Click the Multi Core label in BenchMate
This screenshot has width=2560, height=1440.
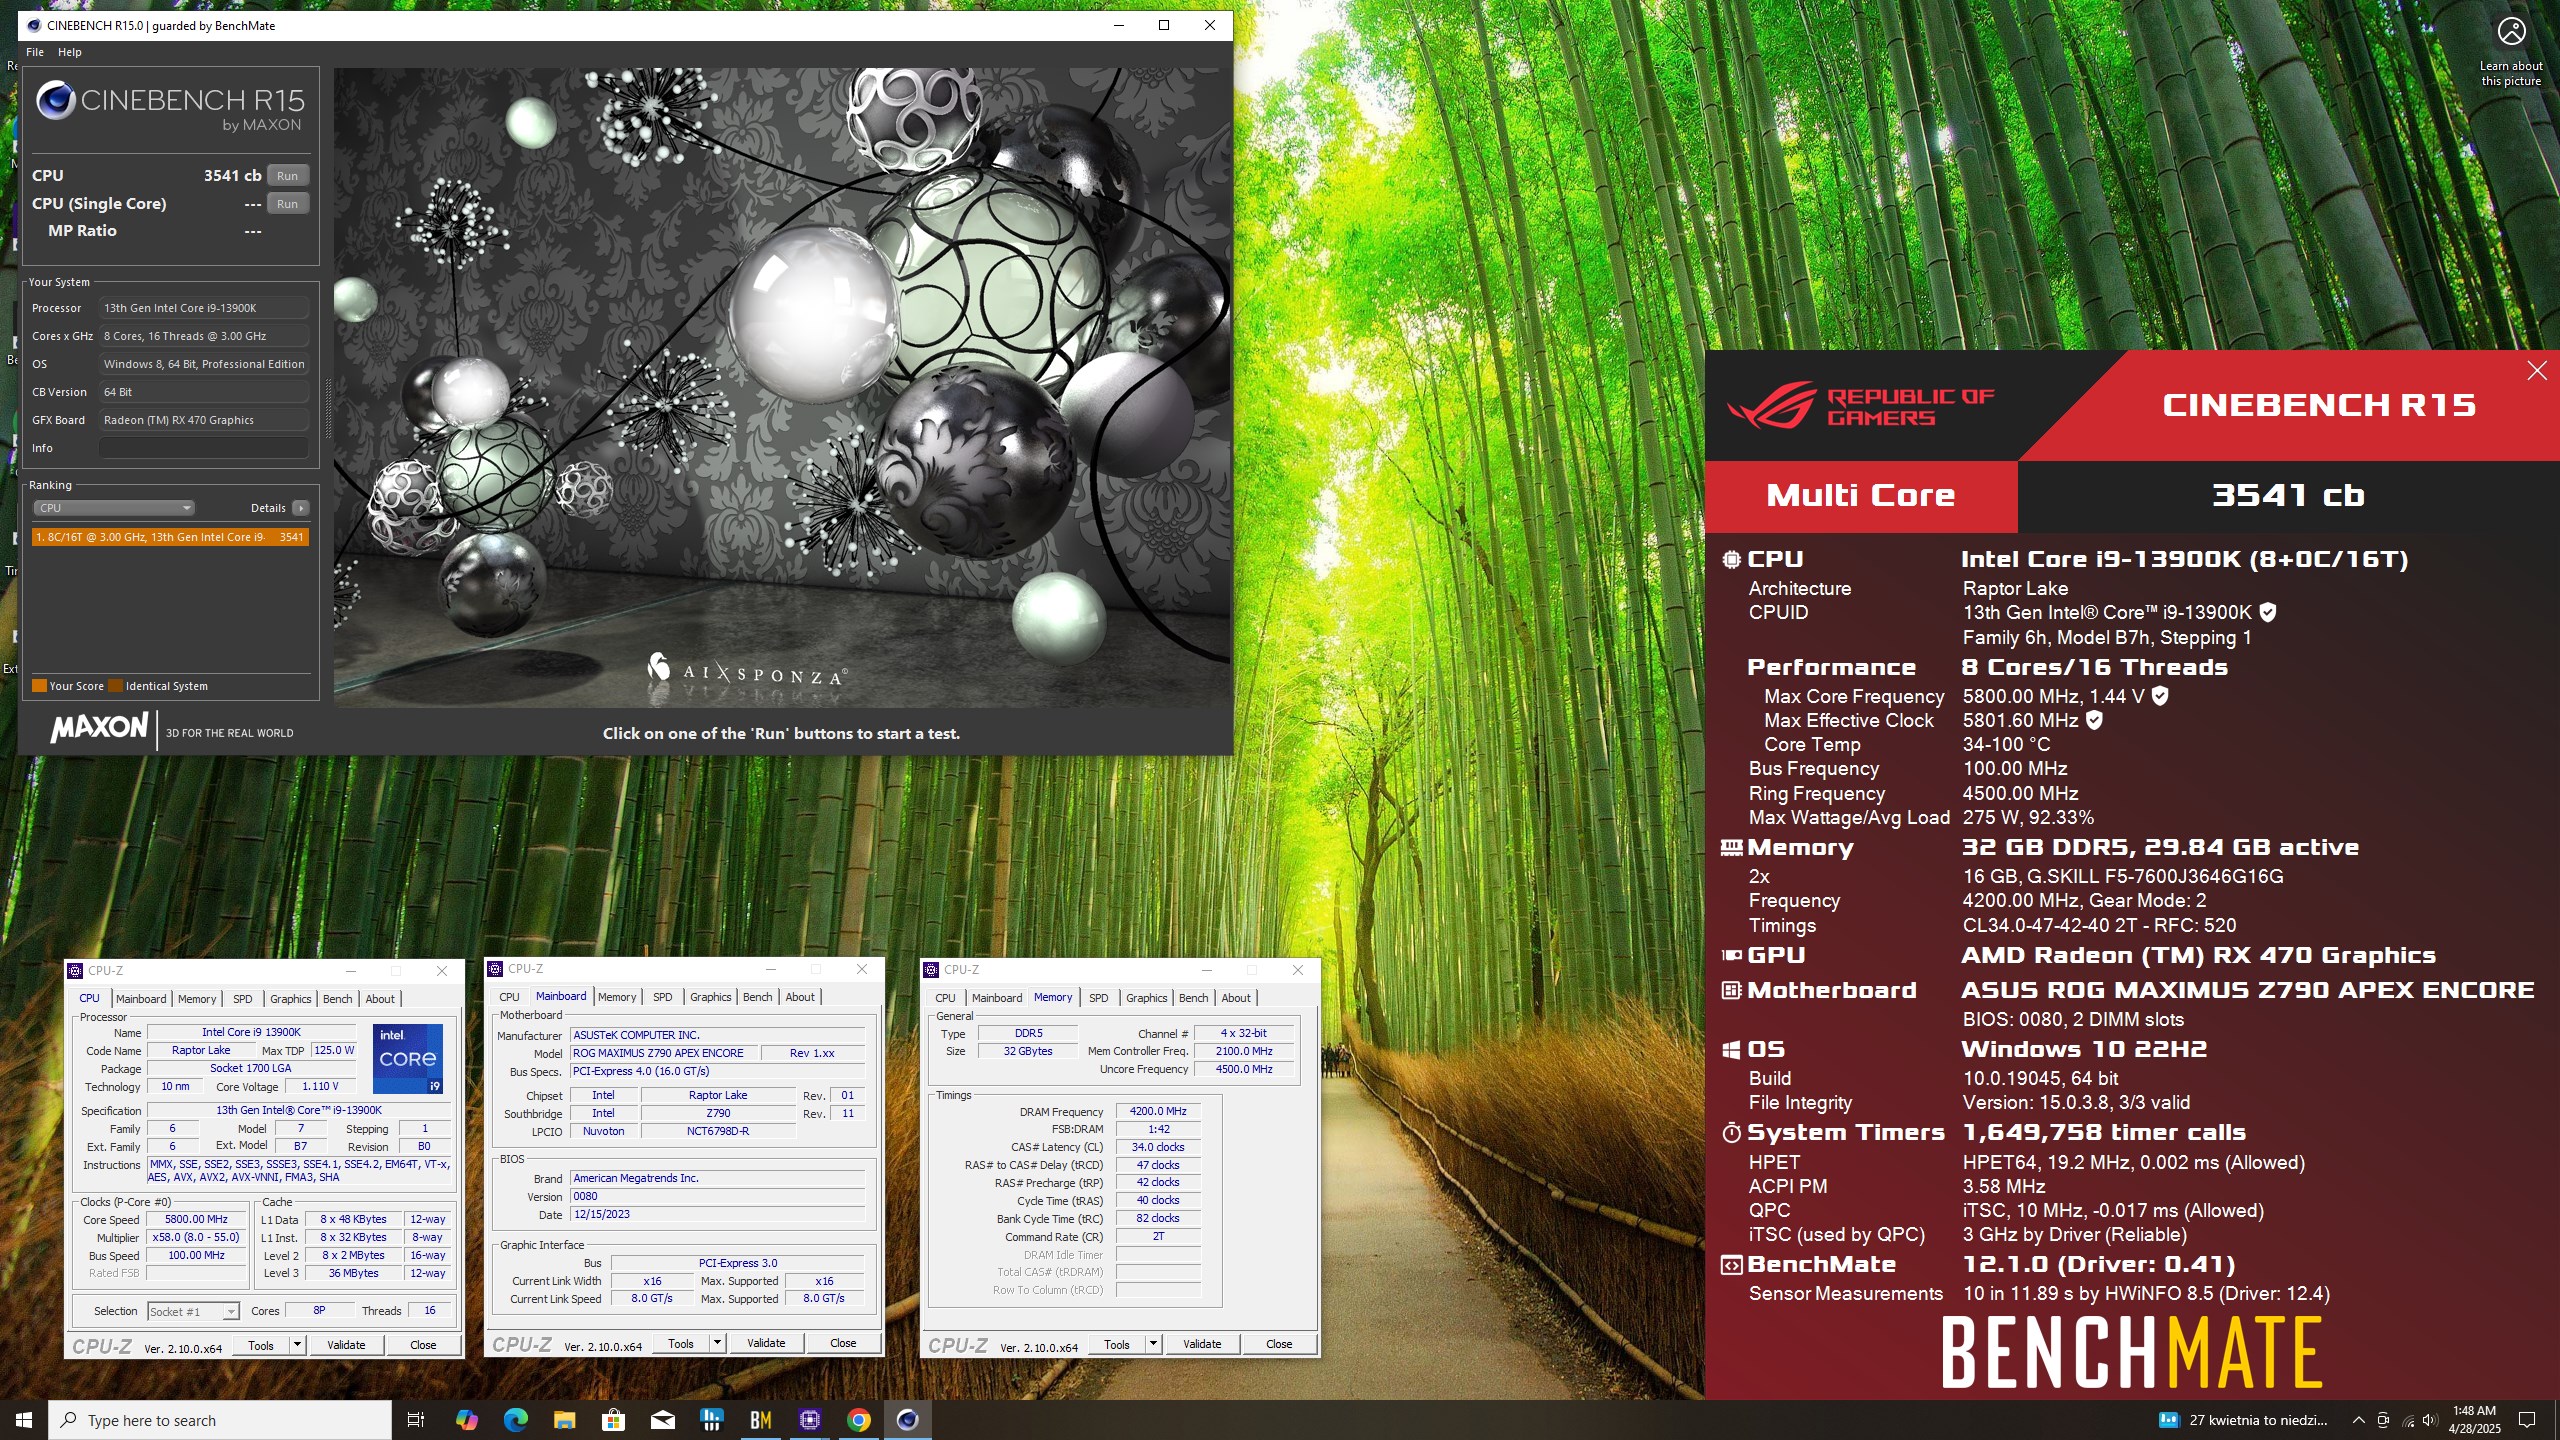point(1860,496)
